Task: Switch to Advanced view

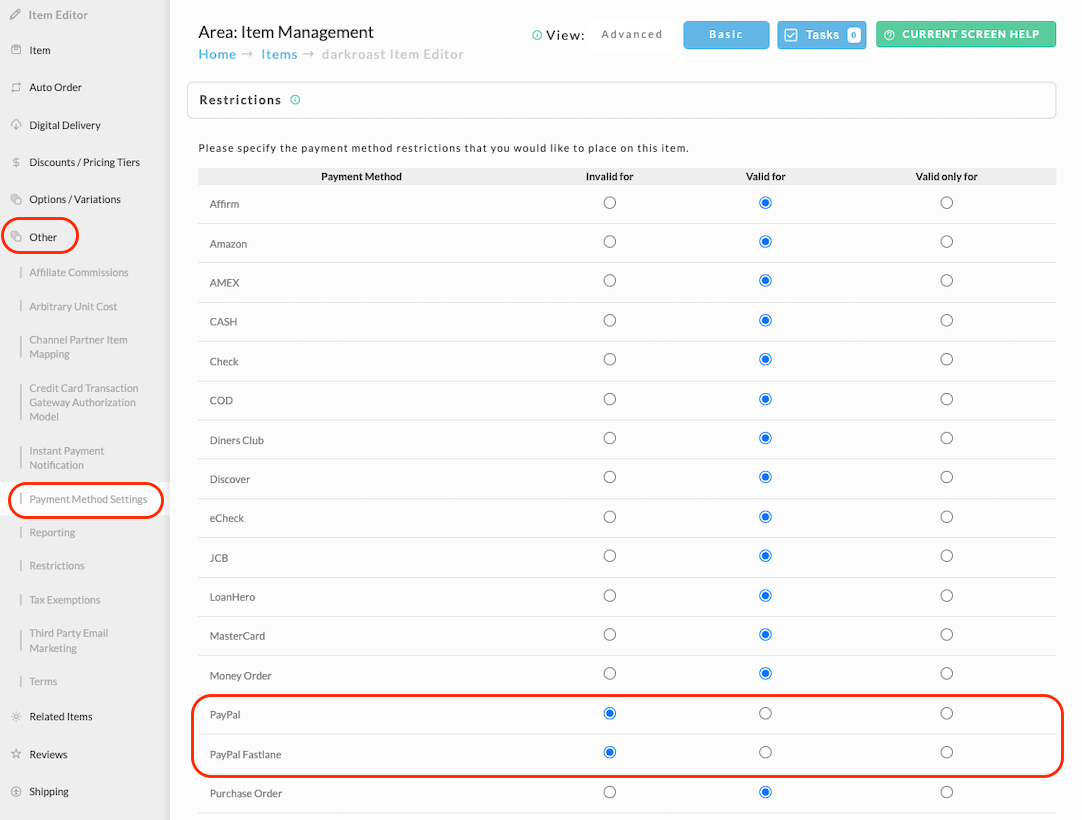Action: click(x=631, y=35)
